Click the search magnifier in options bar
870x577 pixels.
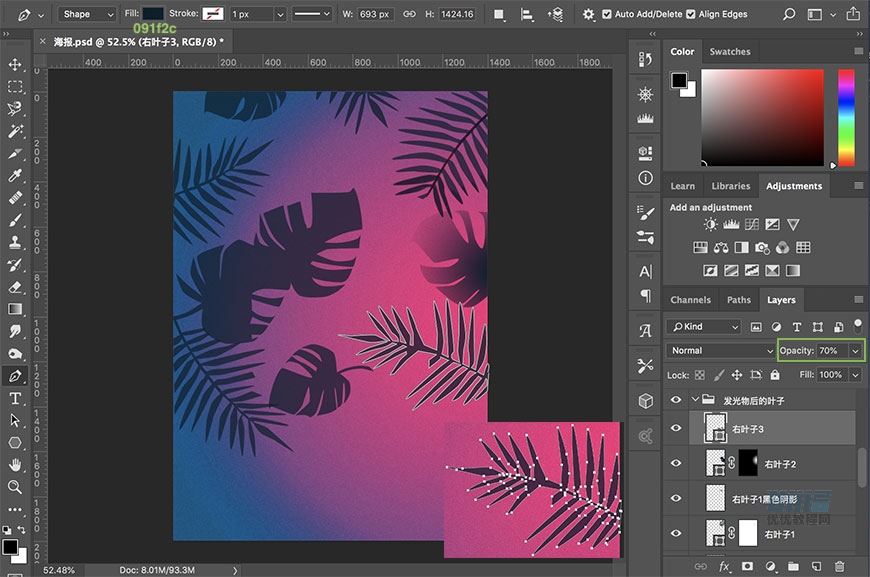[789, 14]
